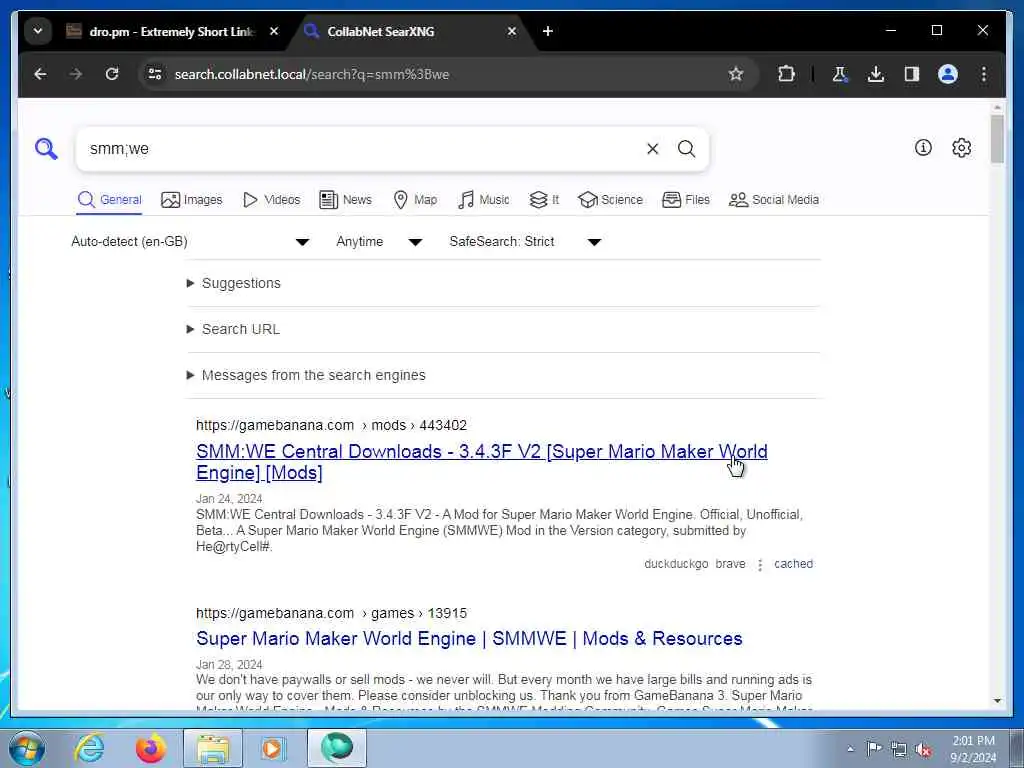The height and width of the screenshot is (768, 1024).
Task: Bookmark this page with the star icon
Action: [736, 74]
